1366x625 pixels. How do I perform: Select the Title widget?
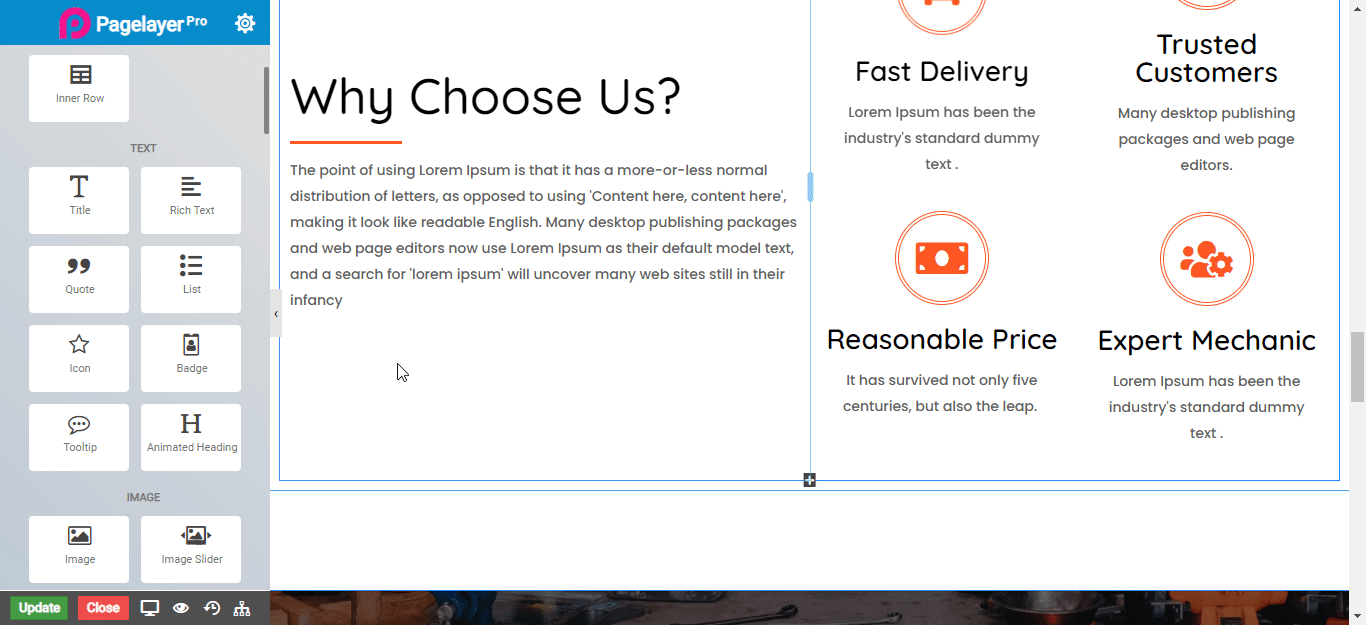79,200
